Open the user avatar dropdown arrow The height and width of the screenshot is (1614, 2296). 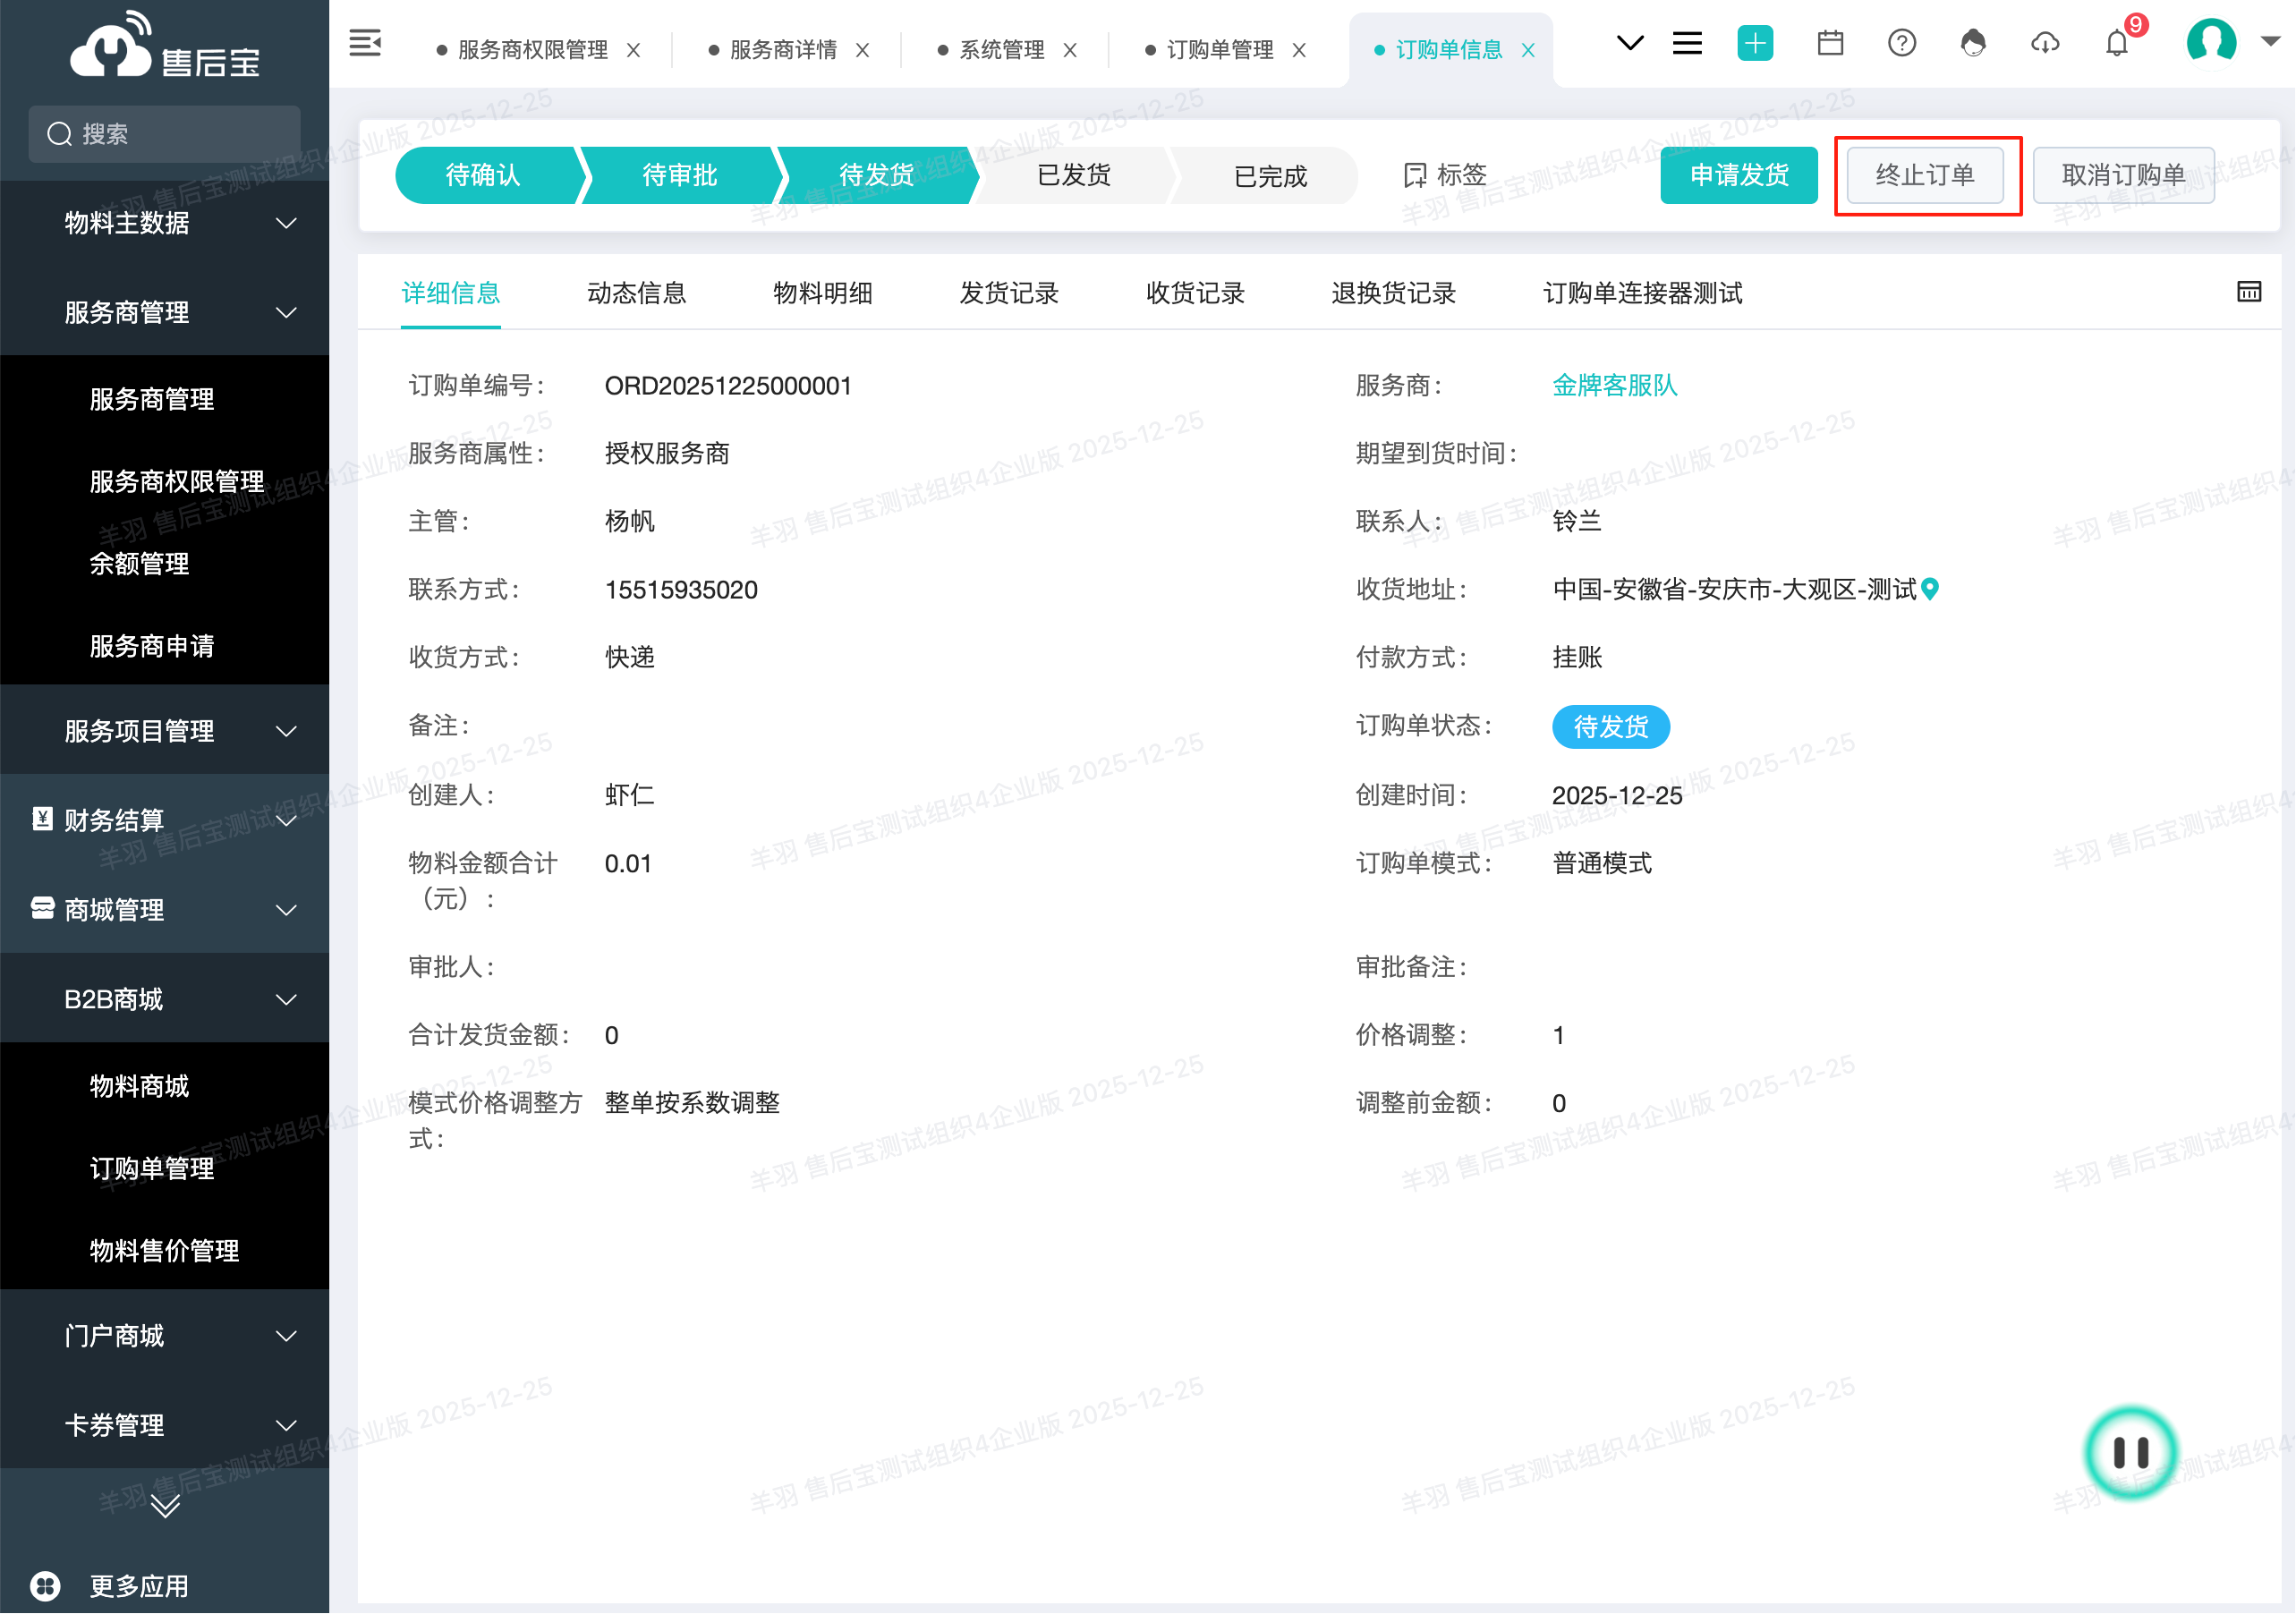[x=2270, y=42]
